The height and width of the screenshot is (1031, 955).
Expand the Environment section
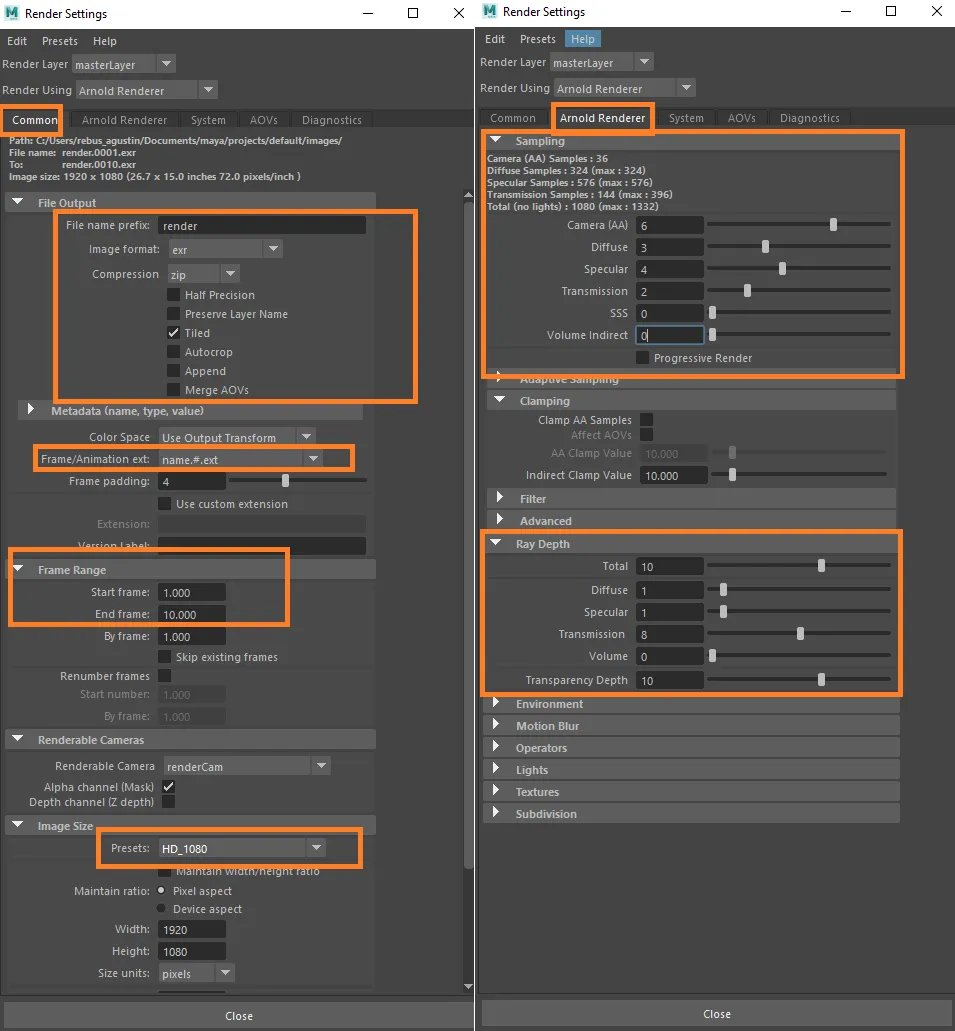[x=496, y=703]
